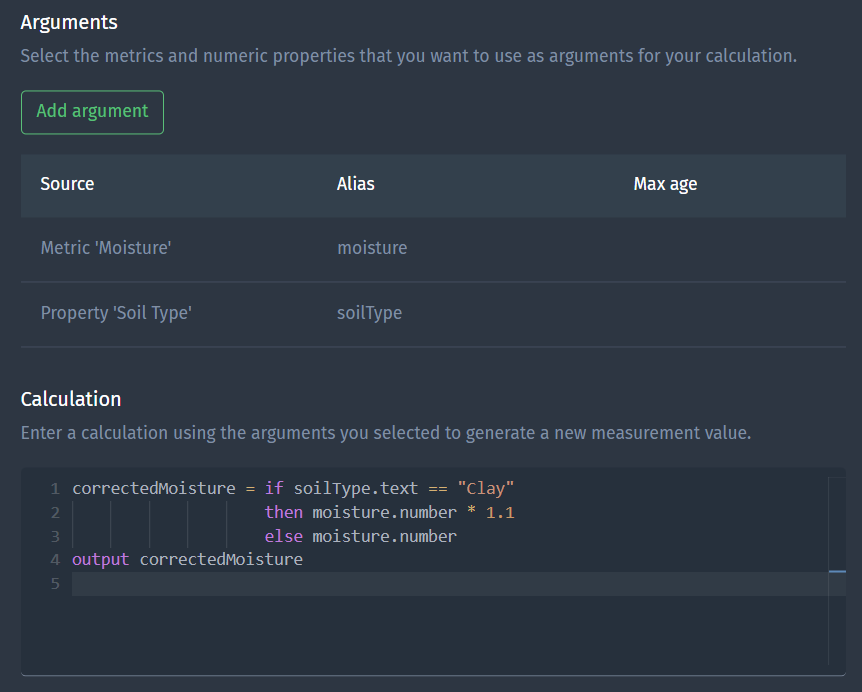Click the then keyword on line 2

[x=284, y=513]
